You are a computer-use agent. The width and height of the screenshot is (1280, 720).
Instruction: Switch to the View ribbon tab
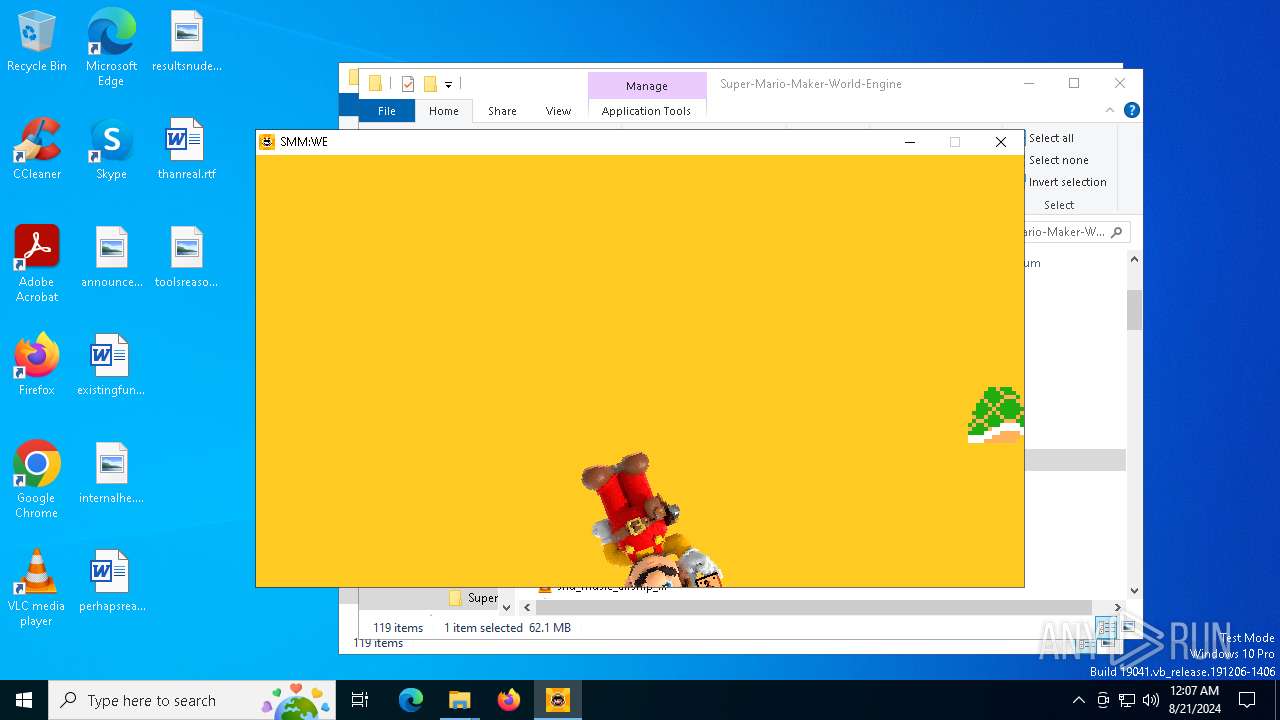click(558, 111)
